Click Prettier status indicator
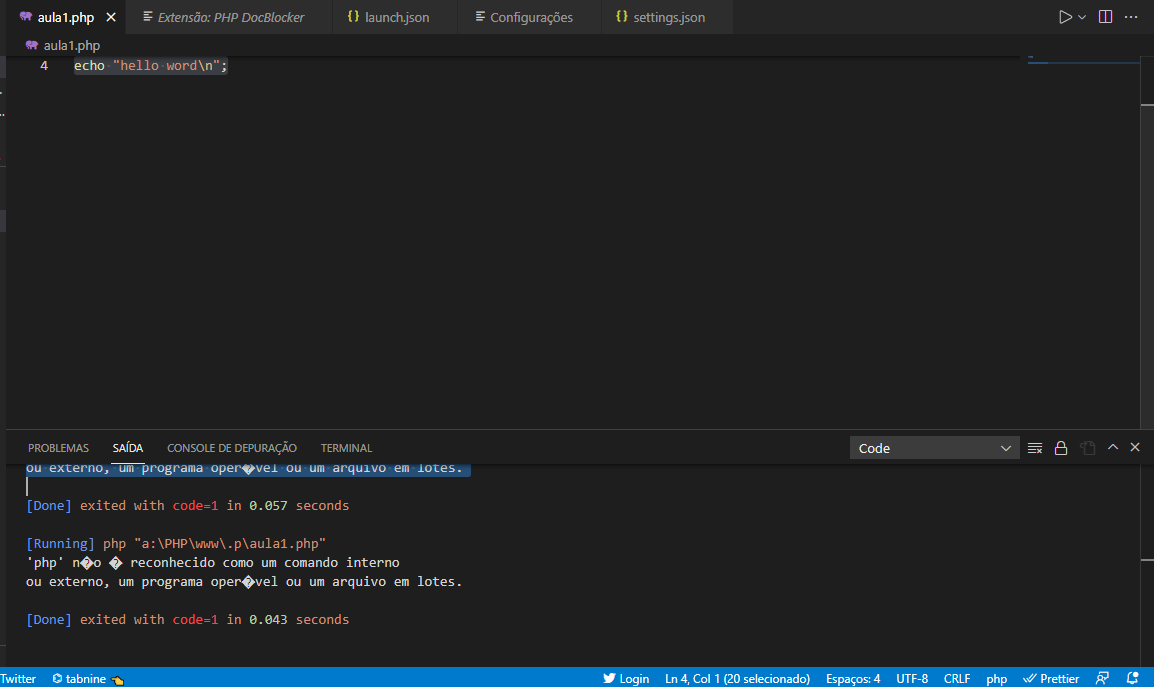The width and height of the screenshot is (1154, 687). (x=1051, y=678)
